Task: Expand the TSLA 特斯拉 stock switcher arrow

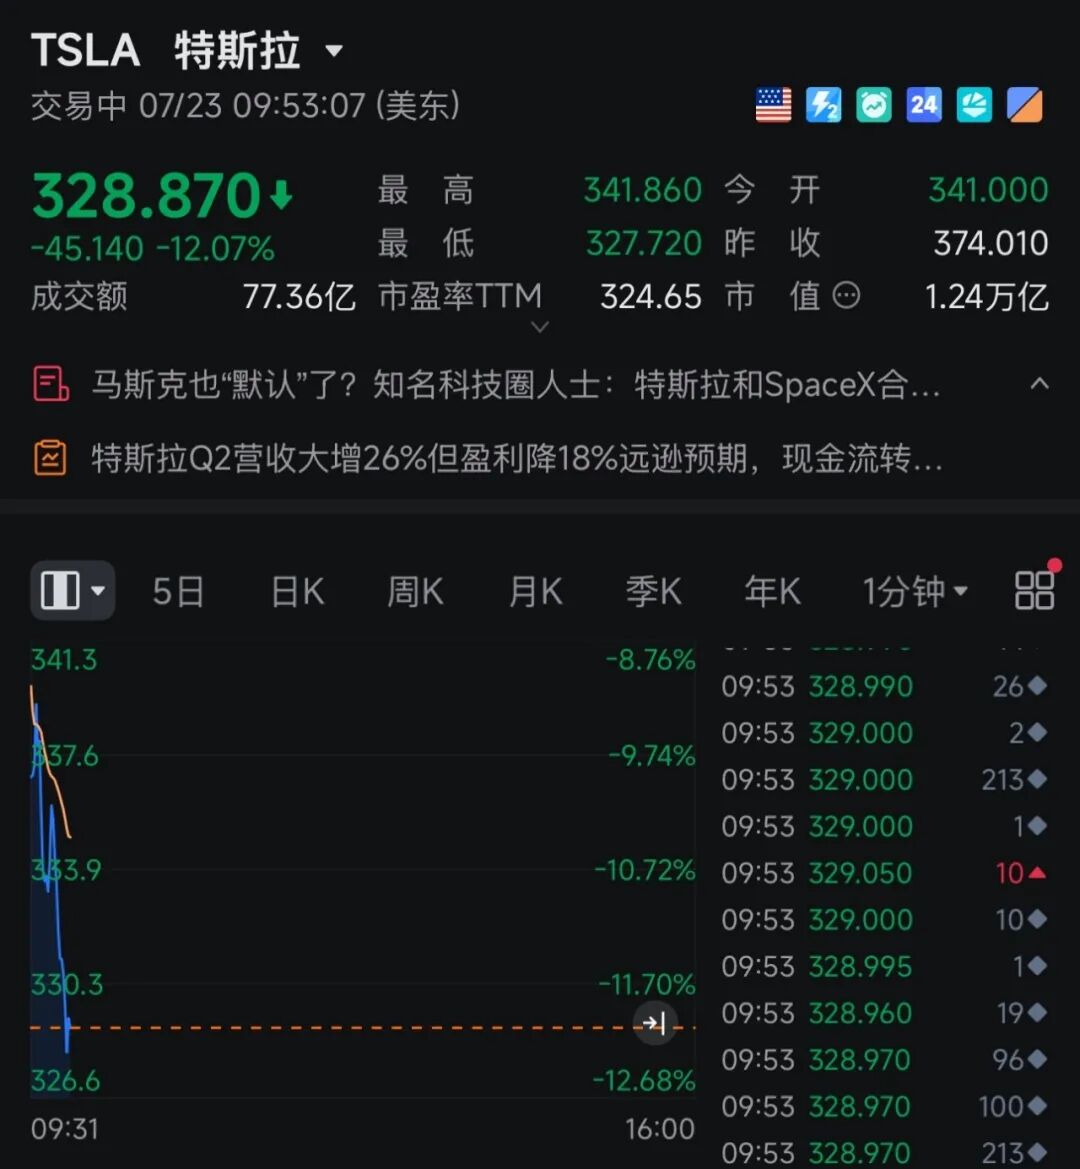Action: [x=334, y=51]
